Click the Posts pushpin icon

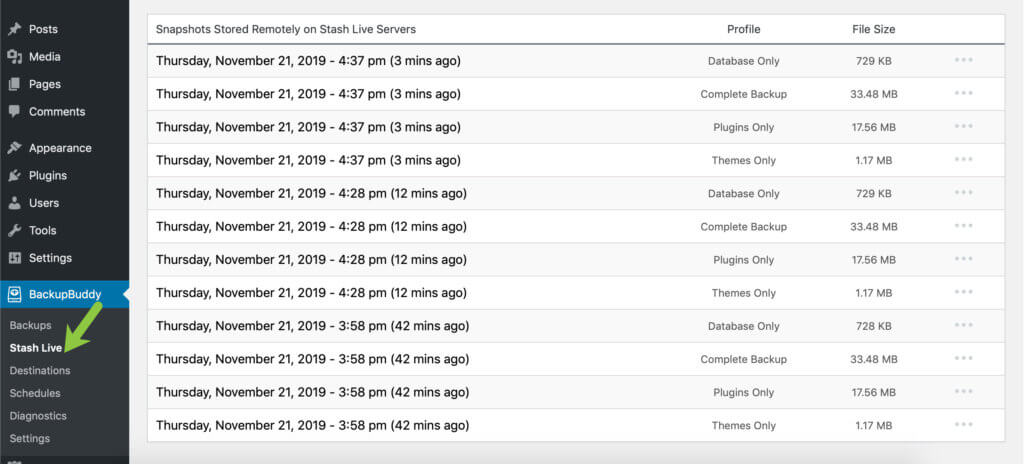tap(14, 29)
